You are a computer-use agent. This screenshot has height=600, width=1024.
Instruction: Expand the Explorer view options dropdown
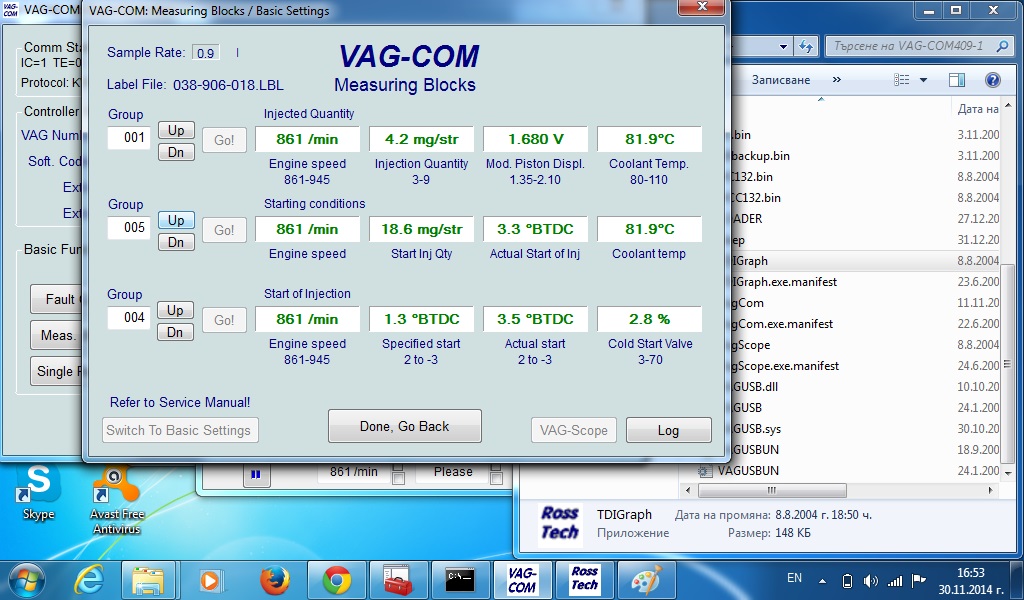point(923,80)
